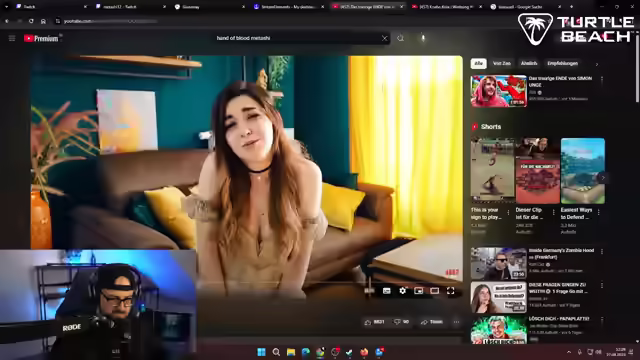Image resolution: width=640 pixels, height=360 pixels.
Task: Open a new browser tab
Action: (x=571, y=7)
